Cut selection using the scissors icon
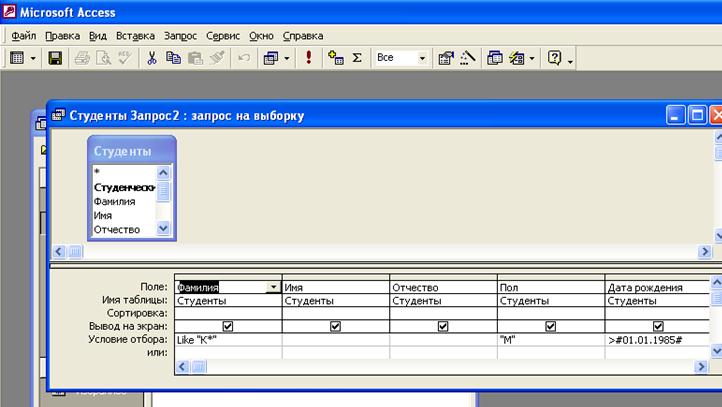This screenshot has height=407, width=722. (151, 58)
